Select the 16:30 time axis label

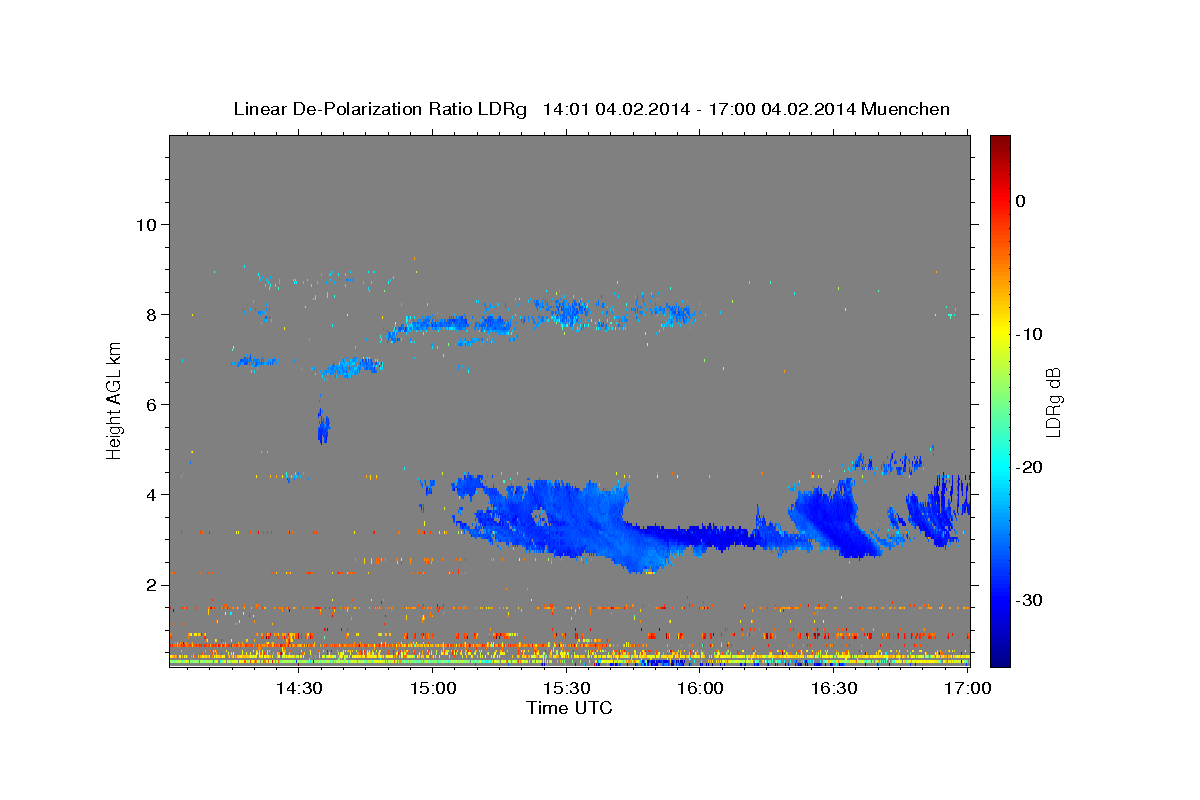(x=835, y=688)
